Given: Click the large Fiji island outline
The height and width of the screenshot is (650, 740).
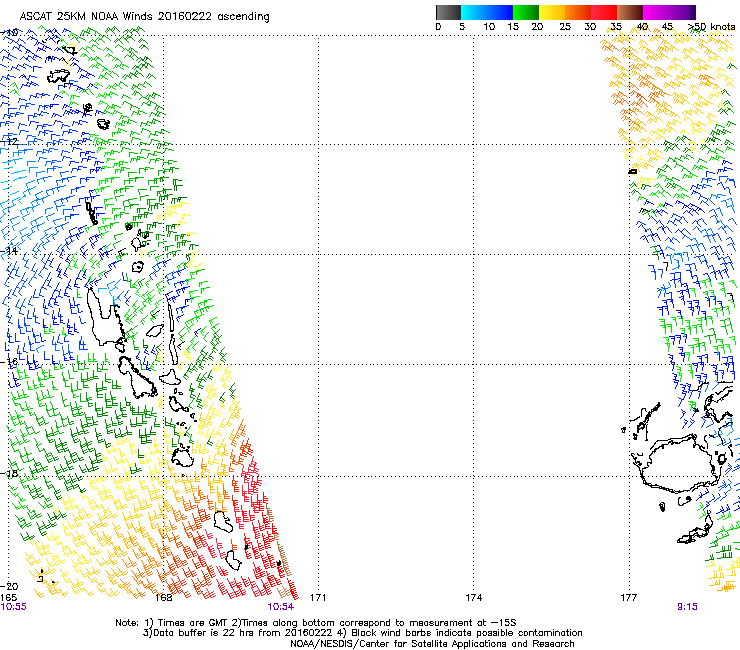Looking at the screenshot, I should click(680, 465).
